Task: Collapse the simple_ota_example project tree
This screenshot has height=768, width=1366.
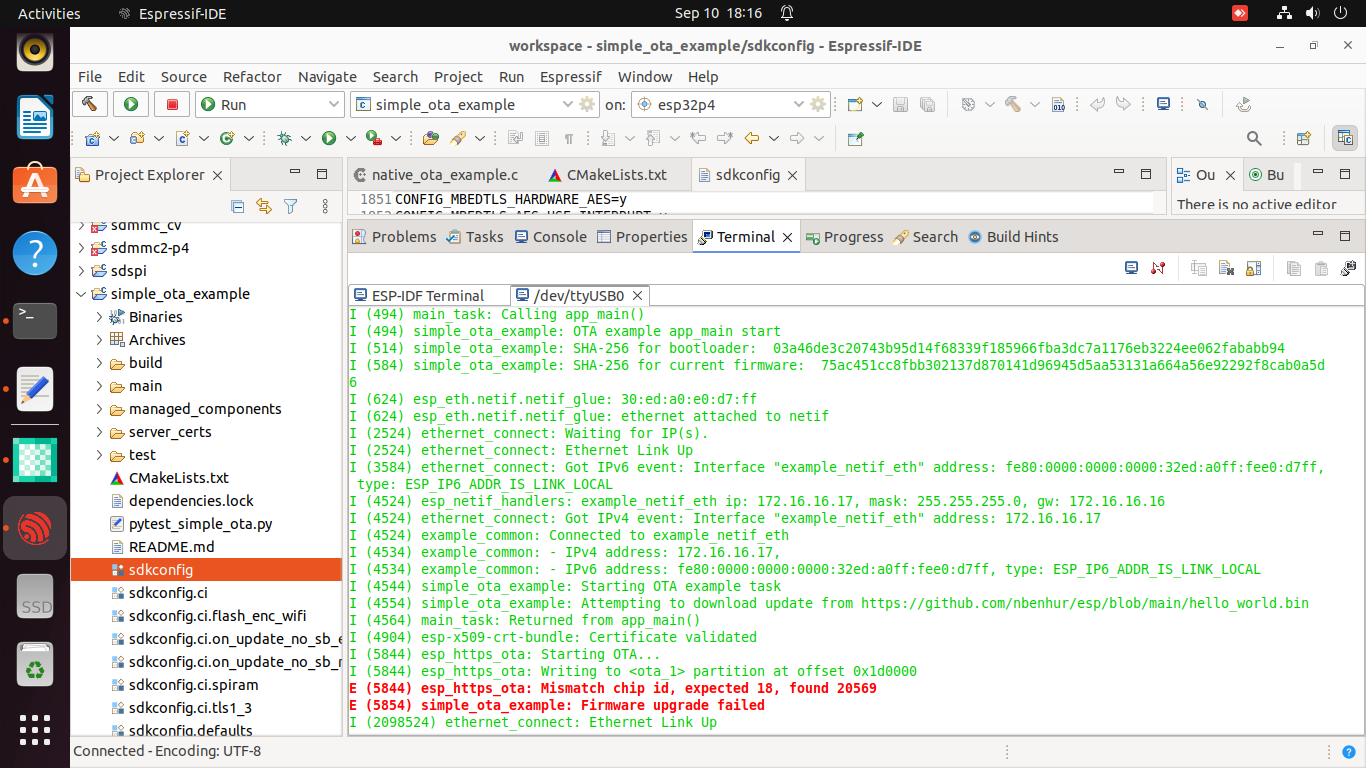Action: point(81,294)
